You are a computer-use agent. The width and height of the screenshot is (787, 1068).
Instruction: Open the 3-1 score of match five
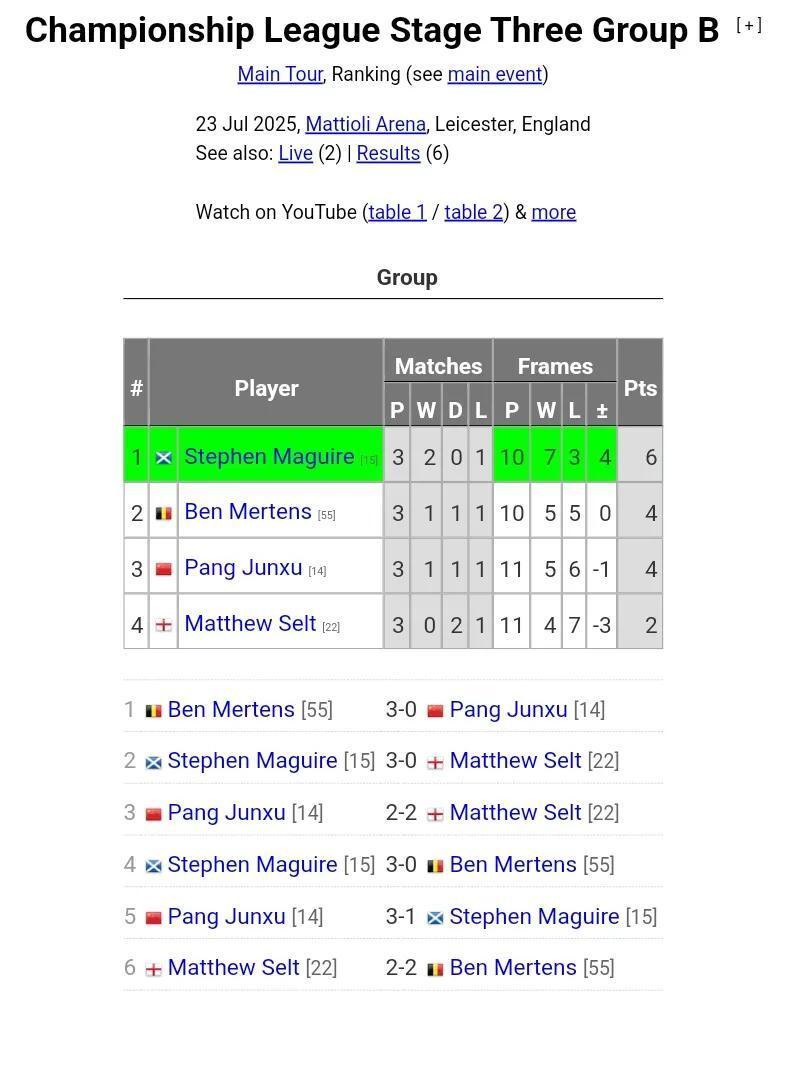point(400,916)
